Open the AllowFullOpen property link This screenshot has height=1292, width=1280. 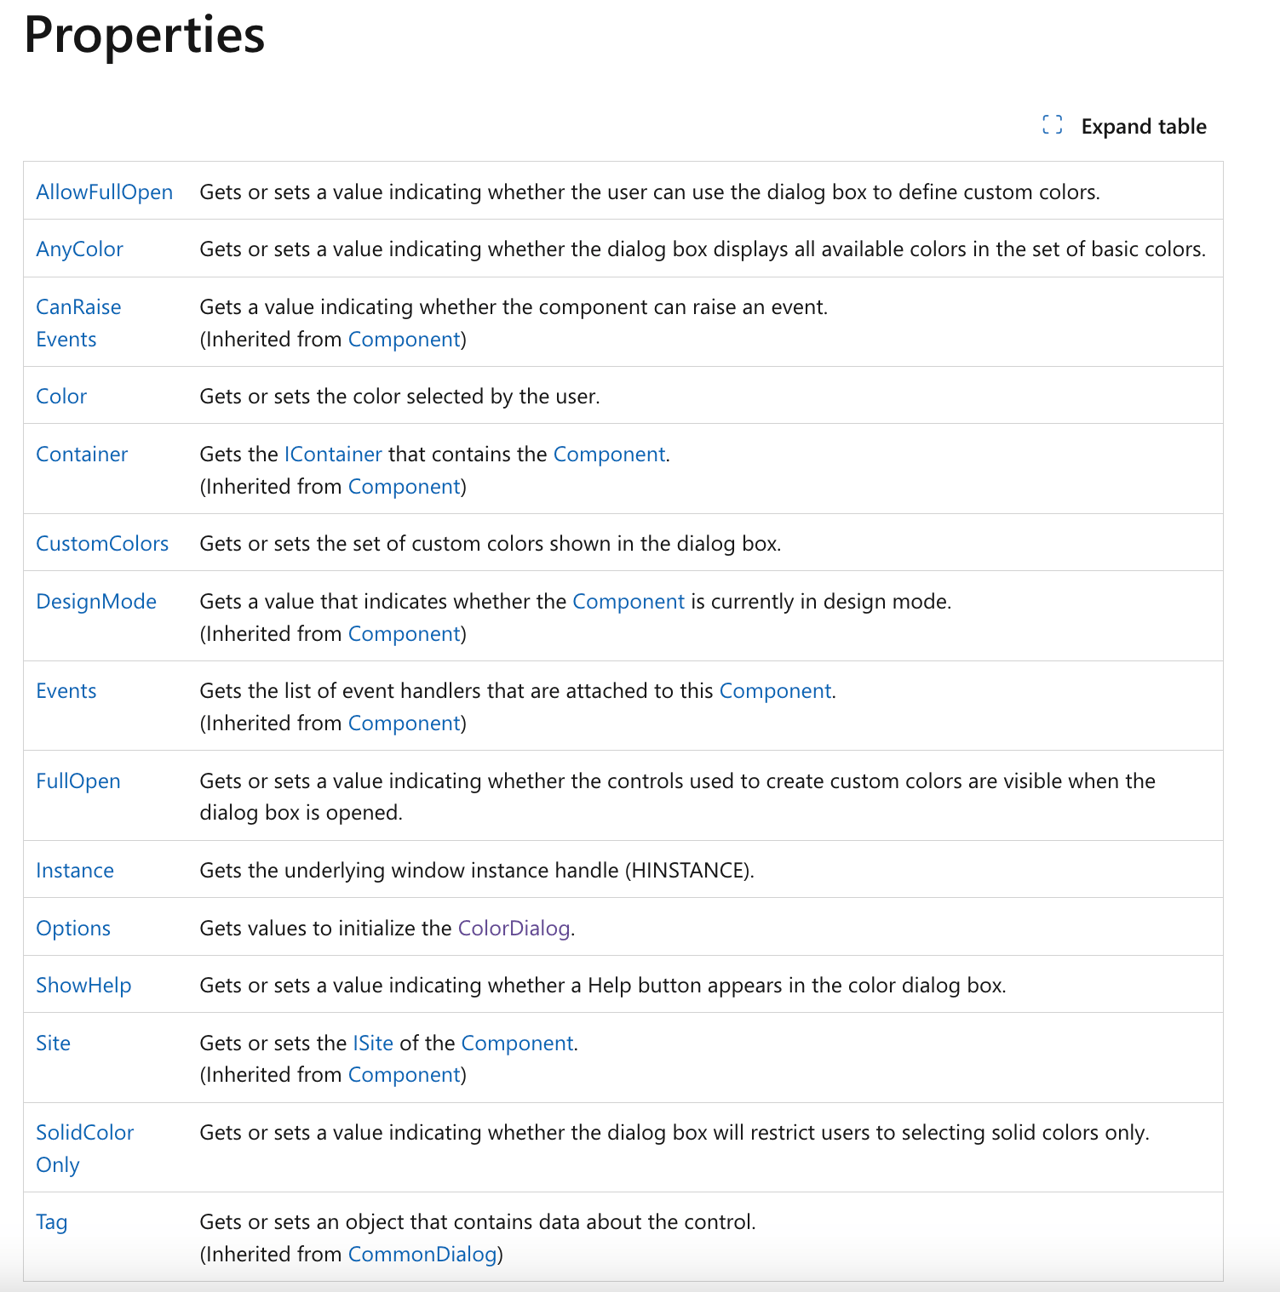point(104,192)
